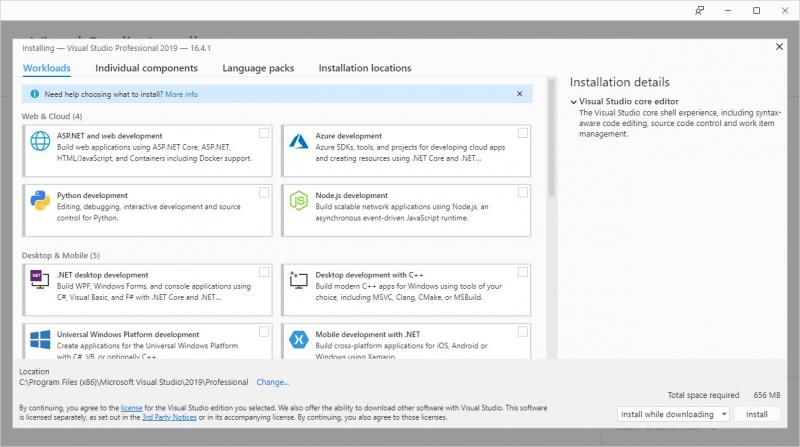Open the Install while downloading dropdown
The image size is (800, 447).
point(673,414)
